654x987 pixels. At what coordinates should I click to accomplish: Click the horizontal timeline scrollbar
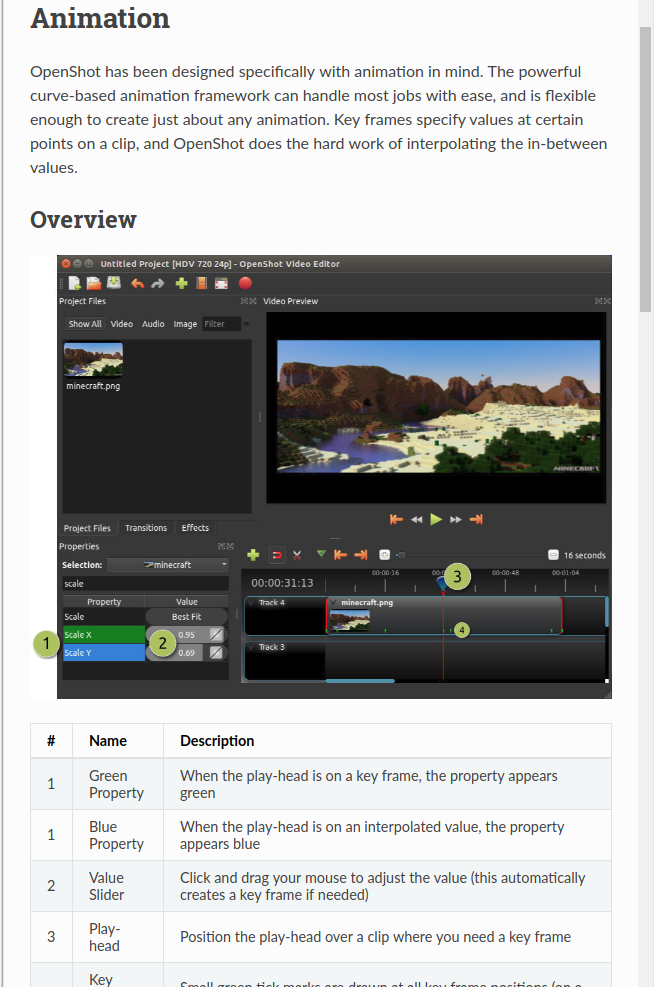click(x=360, y=681)
